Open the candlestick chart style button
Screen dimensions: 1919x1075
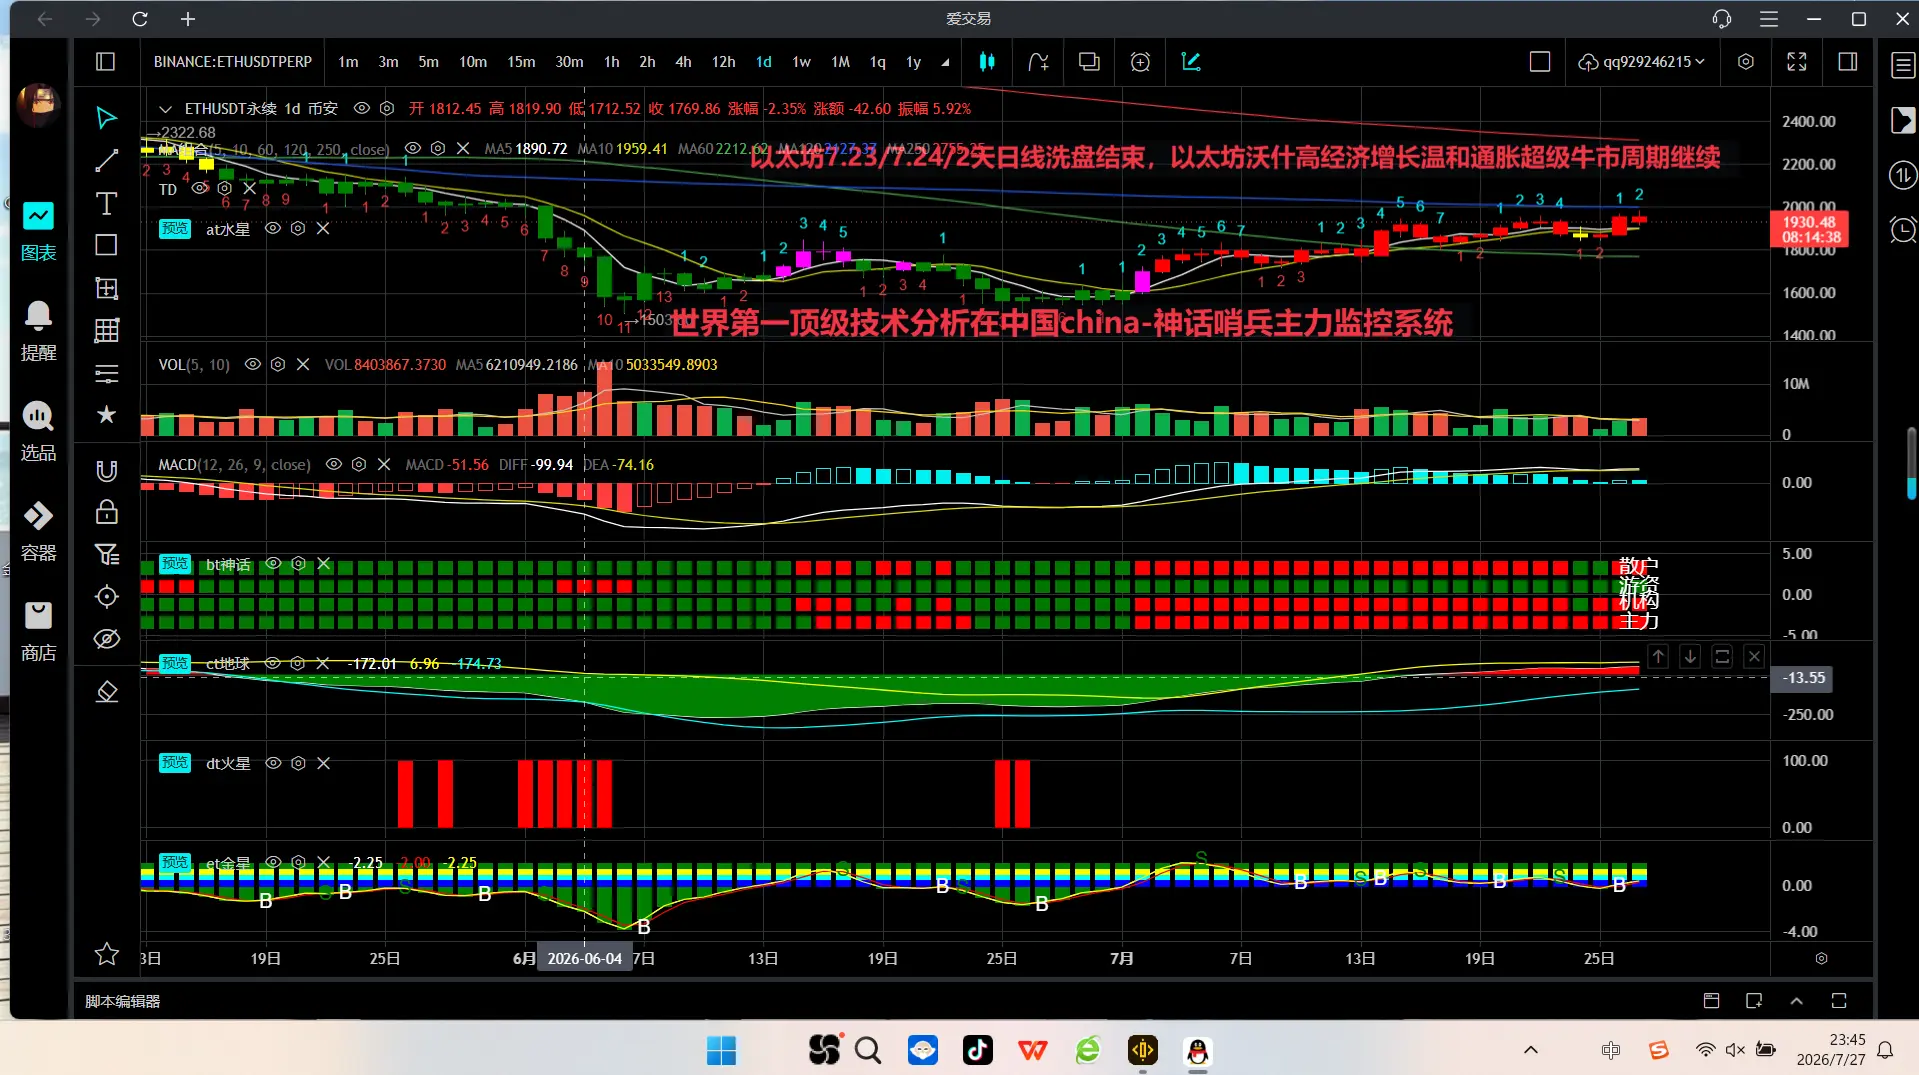(987, 62)
